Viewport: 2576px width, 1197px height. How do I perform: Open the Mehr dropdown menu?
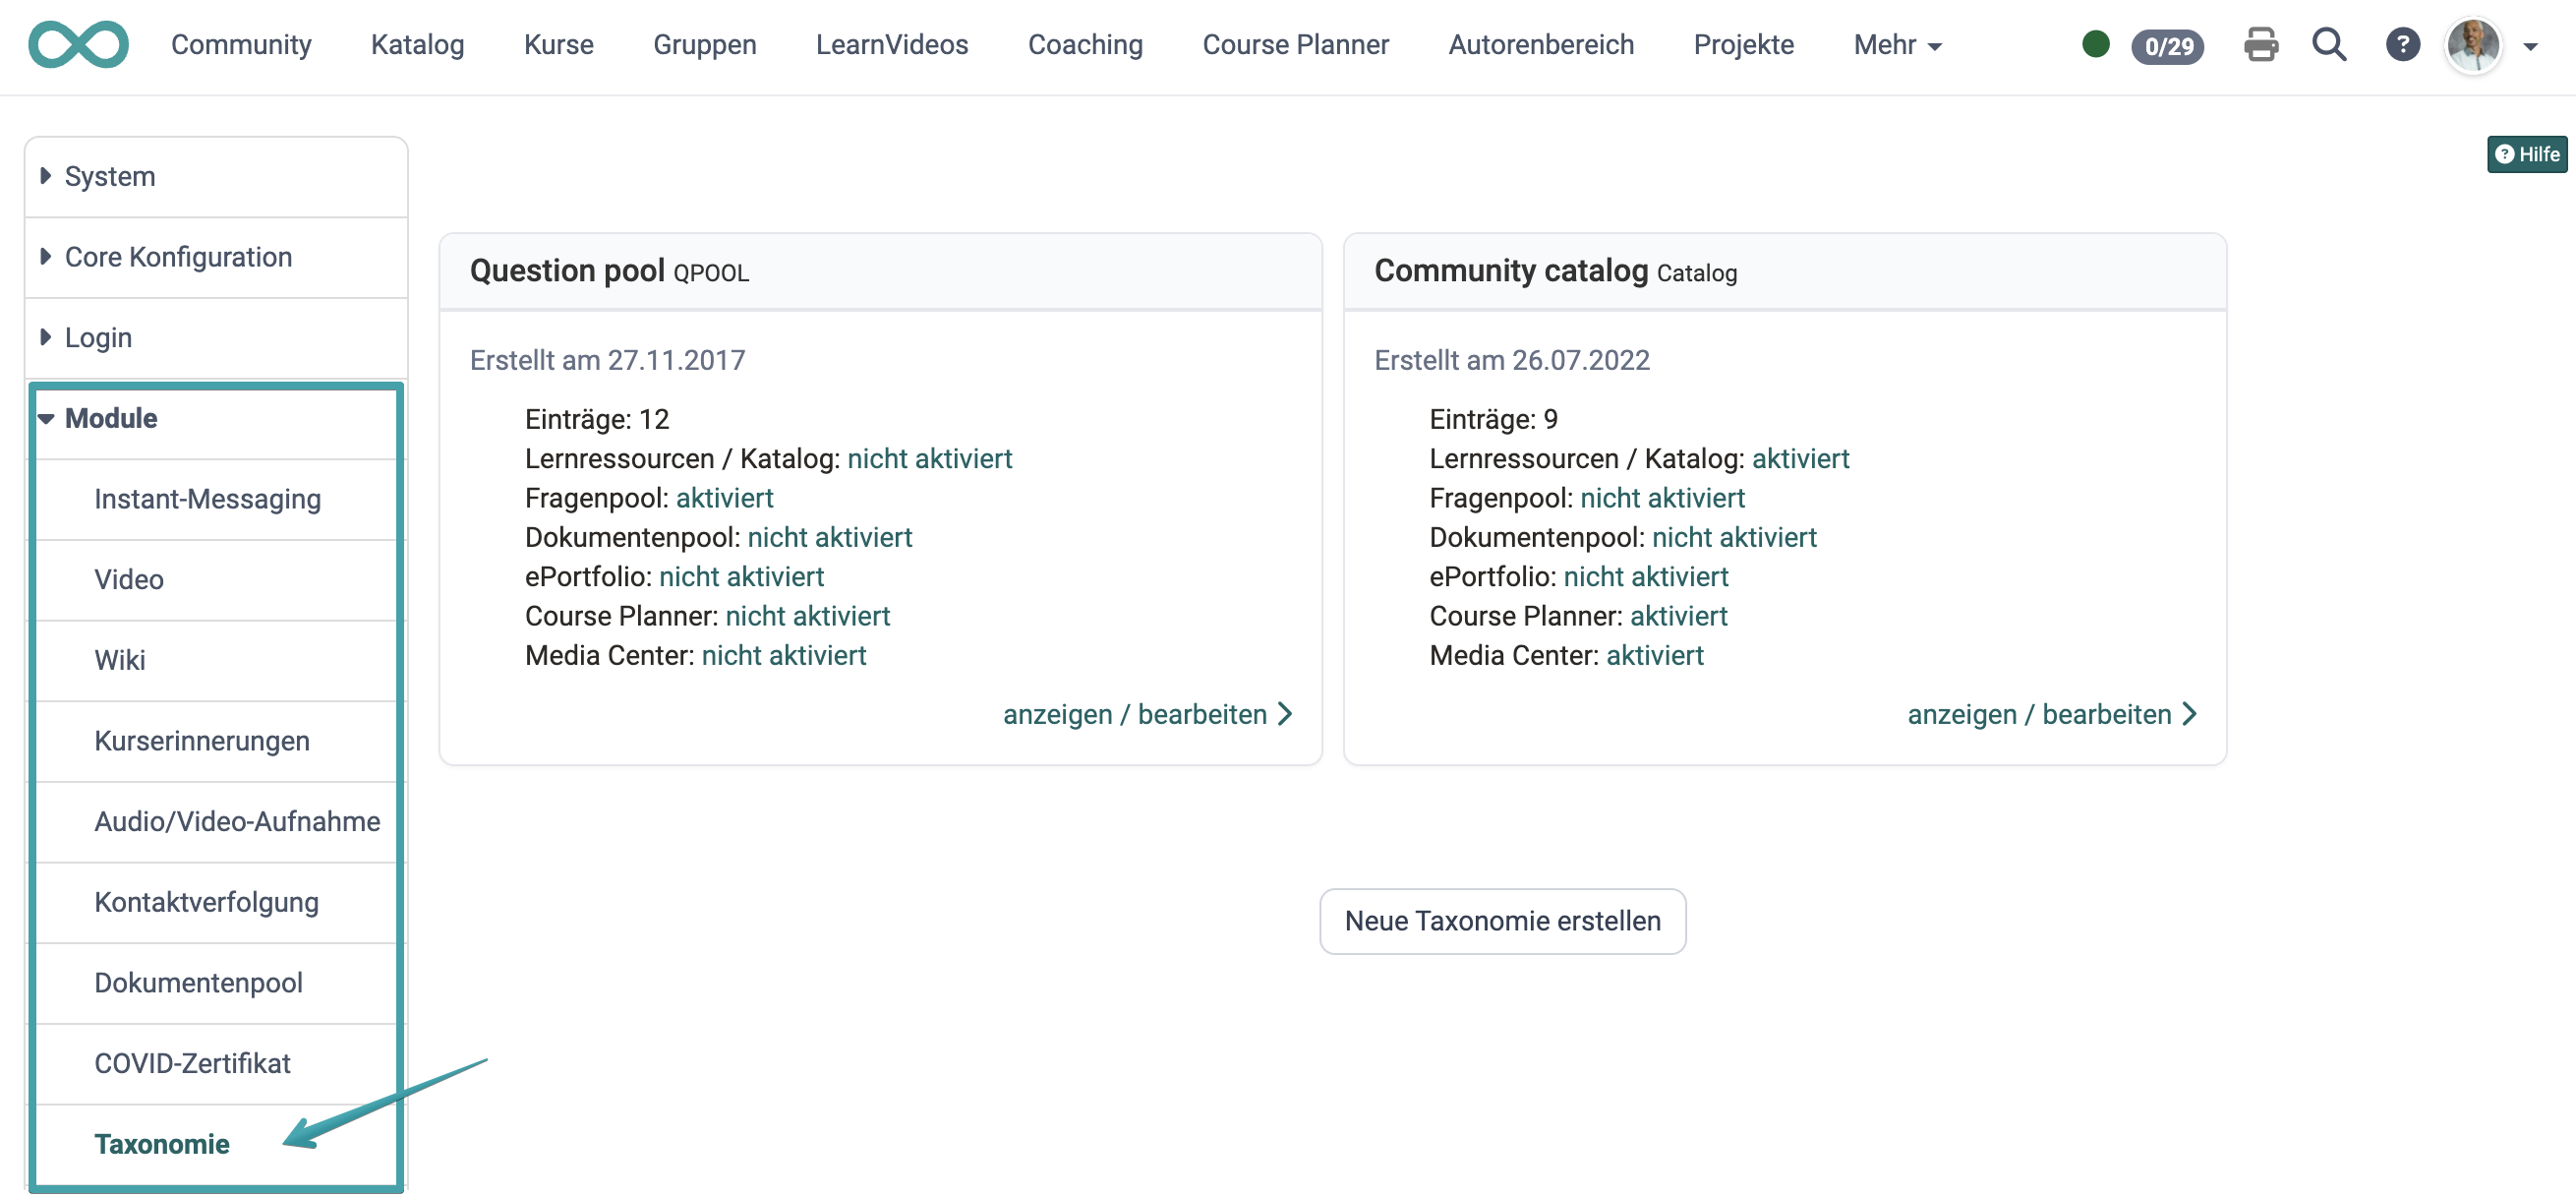click(1897, 45)
